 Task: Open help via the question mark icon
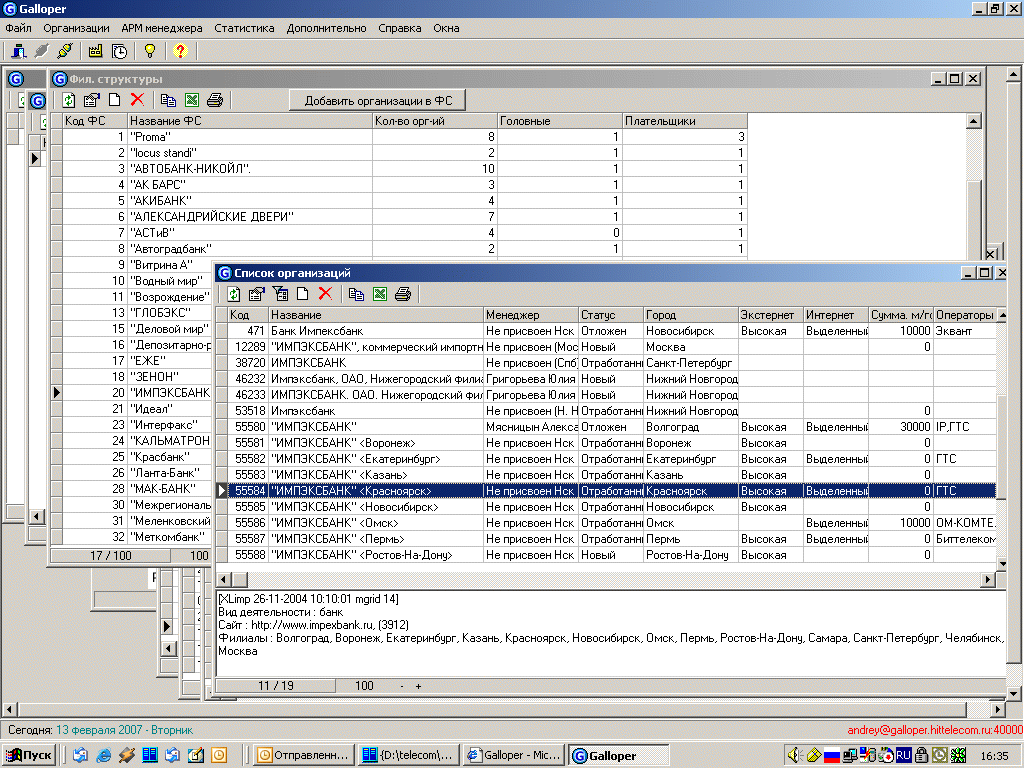pos(180,50)
